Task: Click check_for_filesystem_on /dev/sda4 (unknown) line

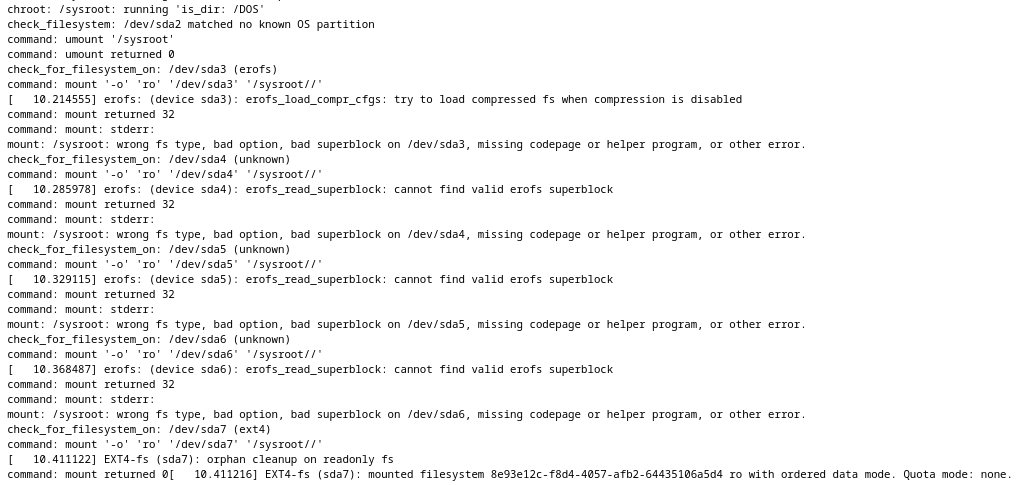Action: [x=148, y=159]
